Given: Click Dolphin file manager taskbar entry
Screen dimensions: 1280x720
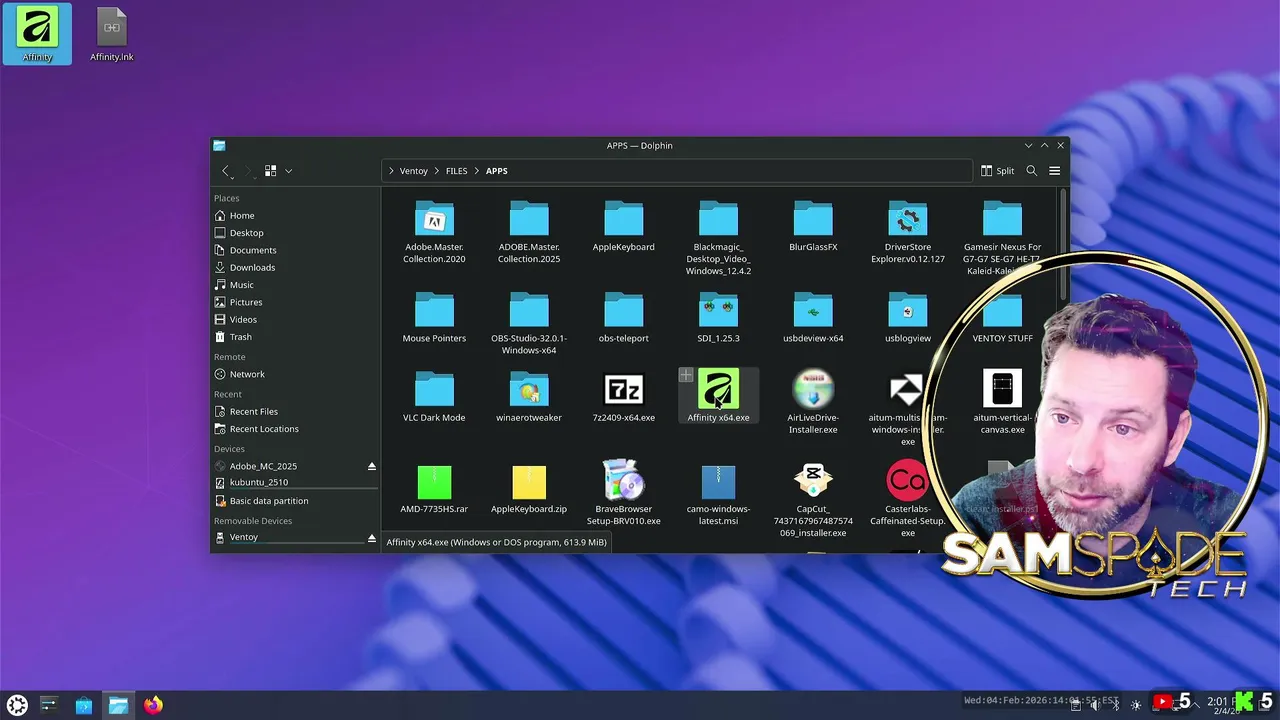Looking at the screenshot, I should 118,705.
